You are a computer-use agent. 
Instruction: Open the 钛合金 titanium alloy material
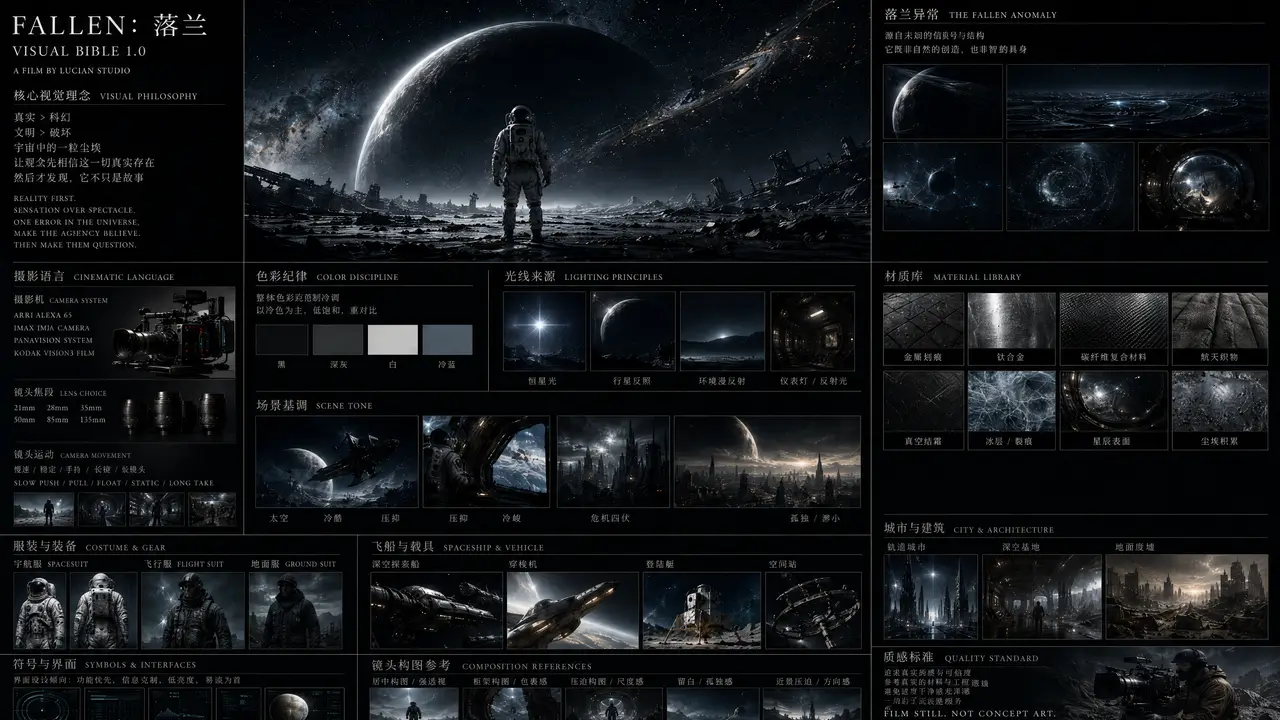1012,320
